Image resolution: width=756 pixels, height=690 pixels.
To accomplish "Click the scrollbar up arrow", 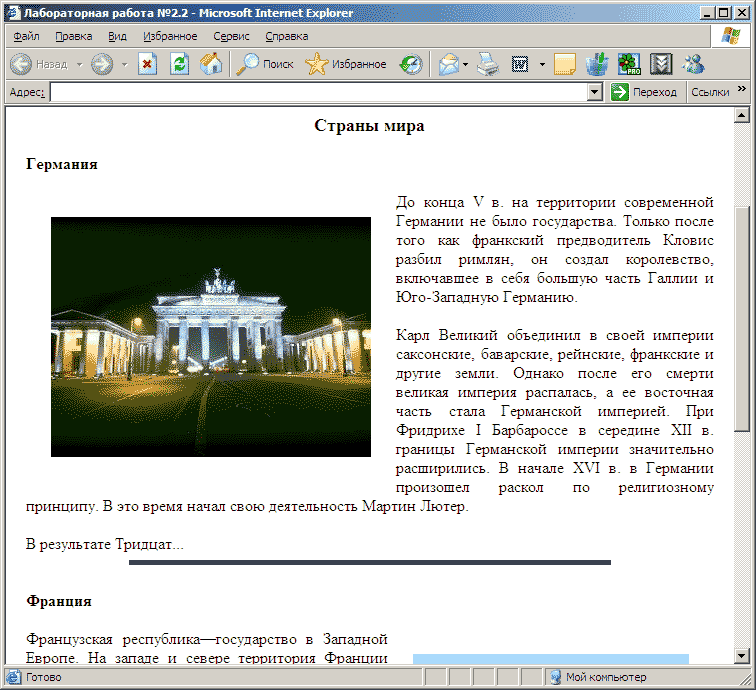I will tap(741, 115).
